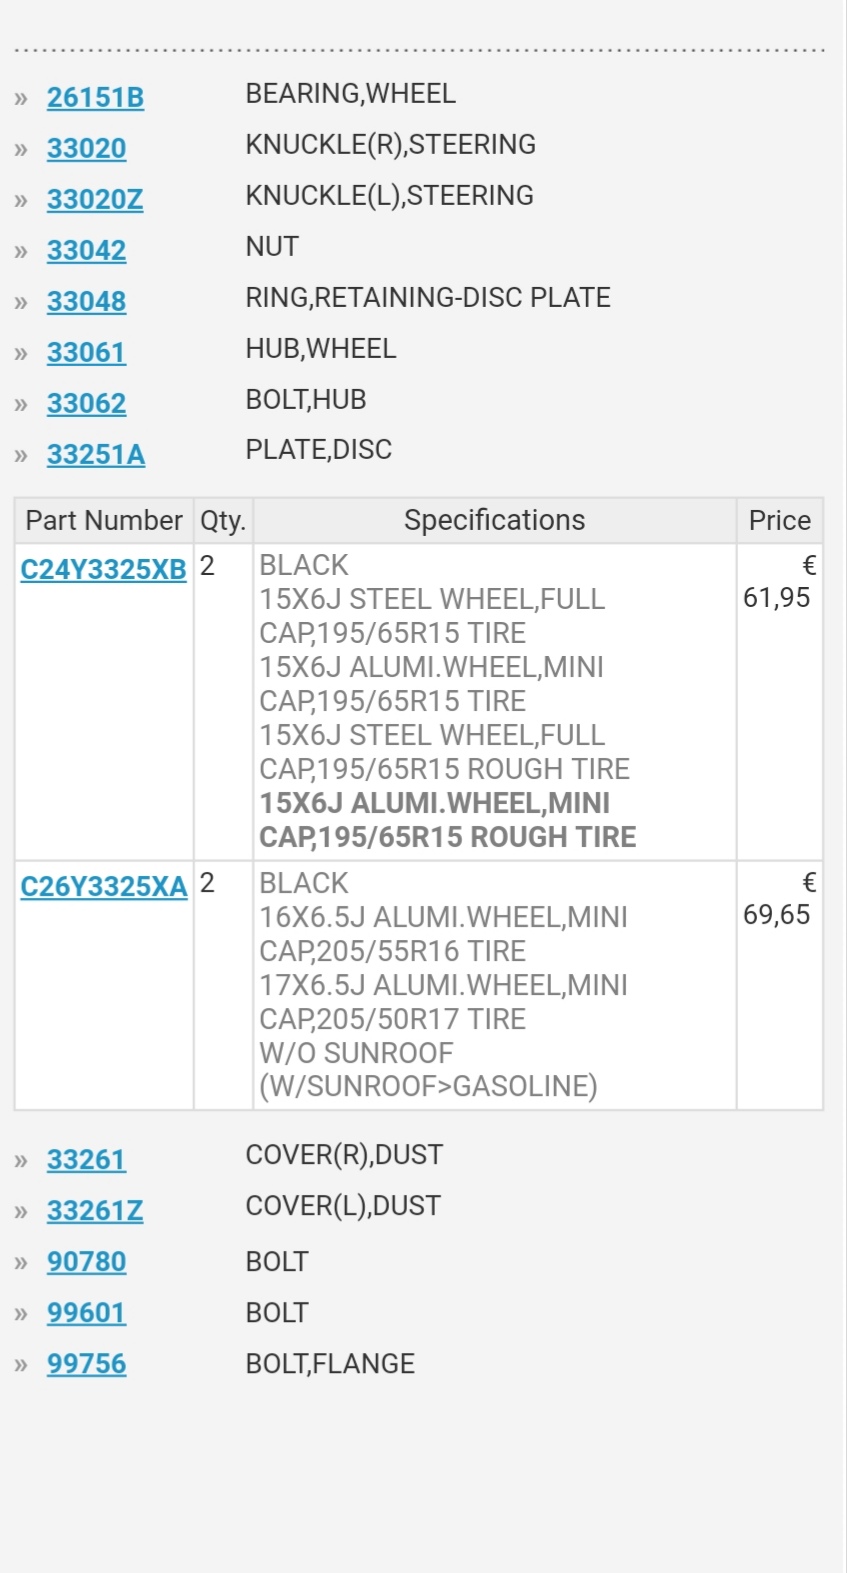Collapse the expanded 33251A disc plate entry
The height and width of the screenshot is (1573, 847).
(96, 454)
